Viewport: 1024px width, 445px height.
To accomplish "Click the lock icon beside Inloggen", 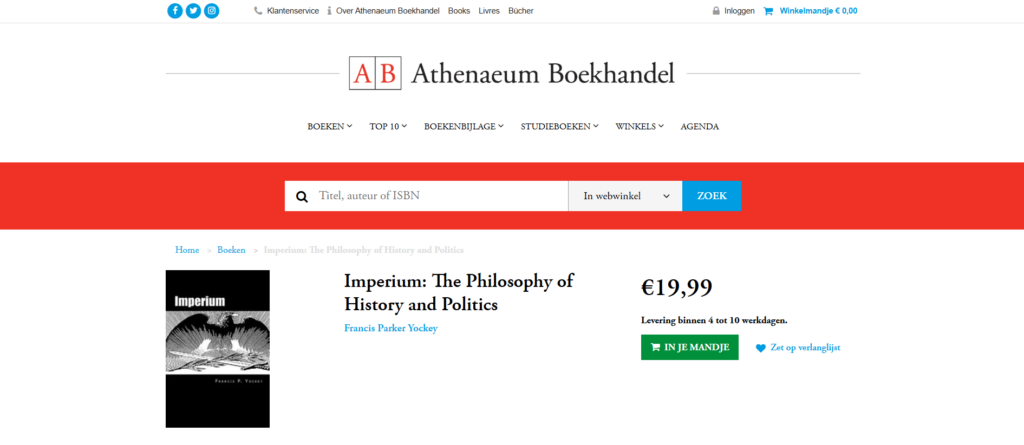I will click(x=716, y=11).
